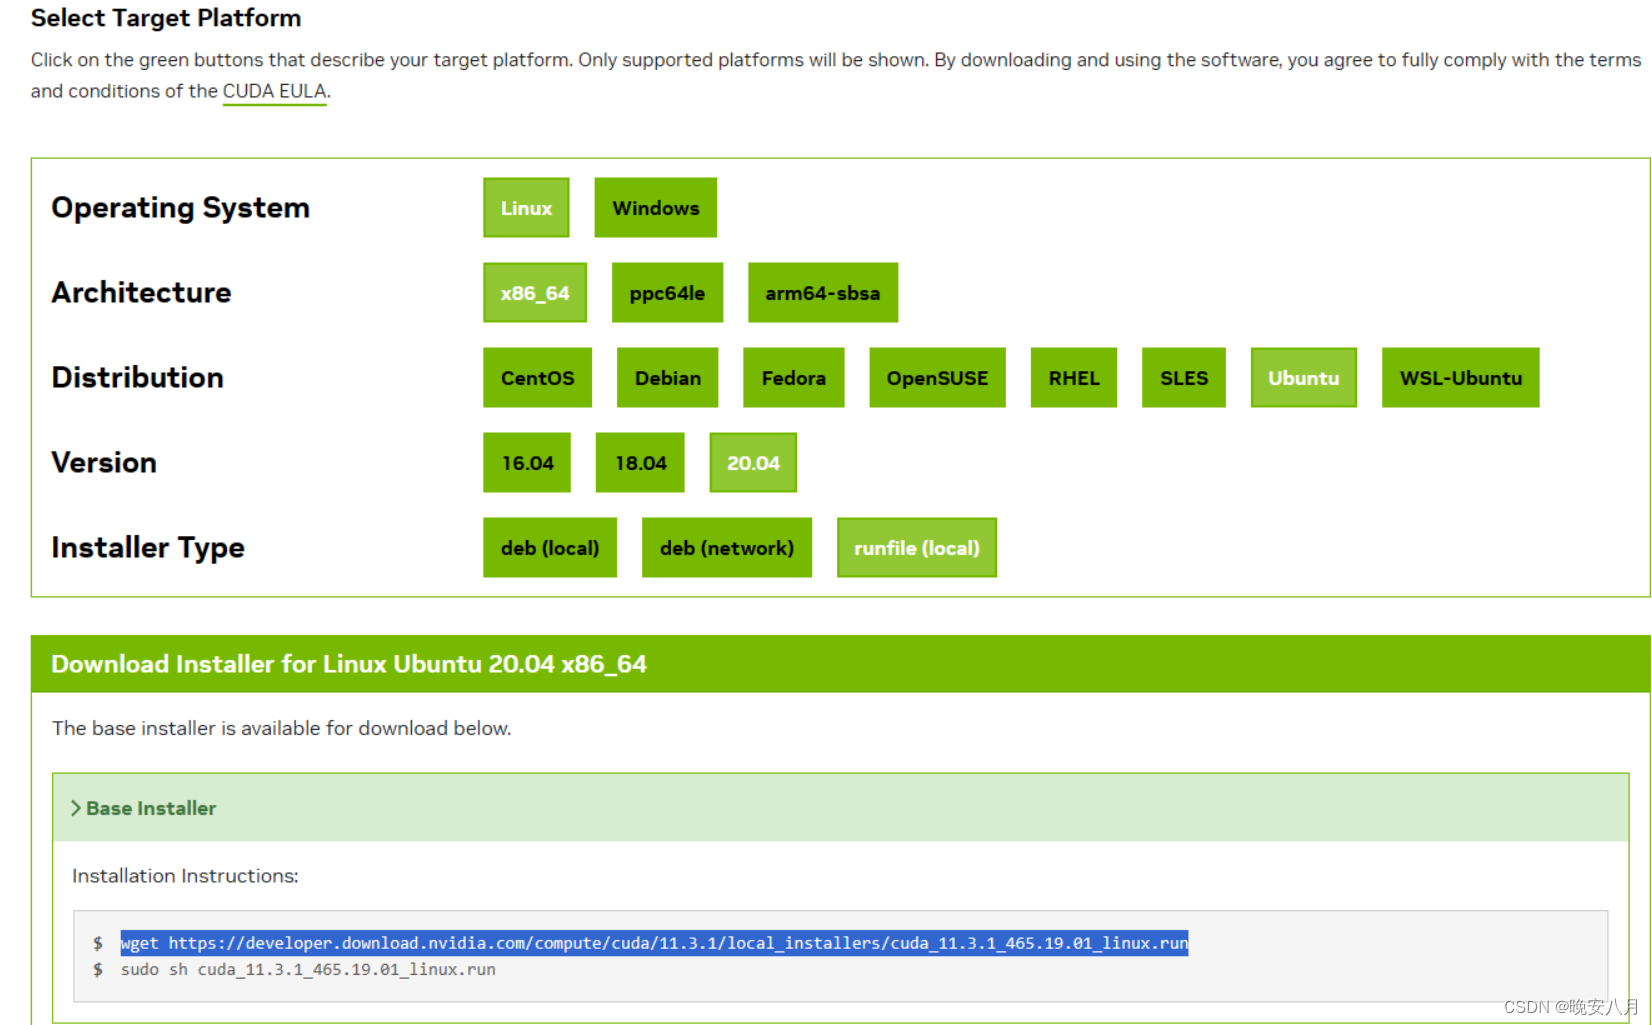1652x1025 pixels.
Task: Click 'The base installer is available' text
Action: point(281,728)
